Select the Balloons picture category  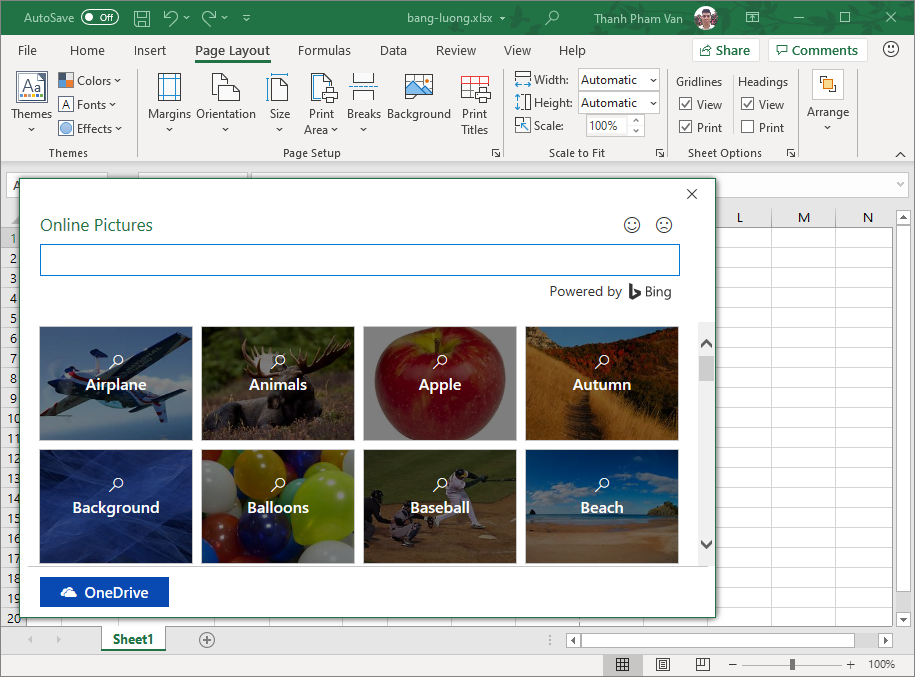pyautogui.click(x=278, y=506)
